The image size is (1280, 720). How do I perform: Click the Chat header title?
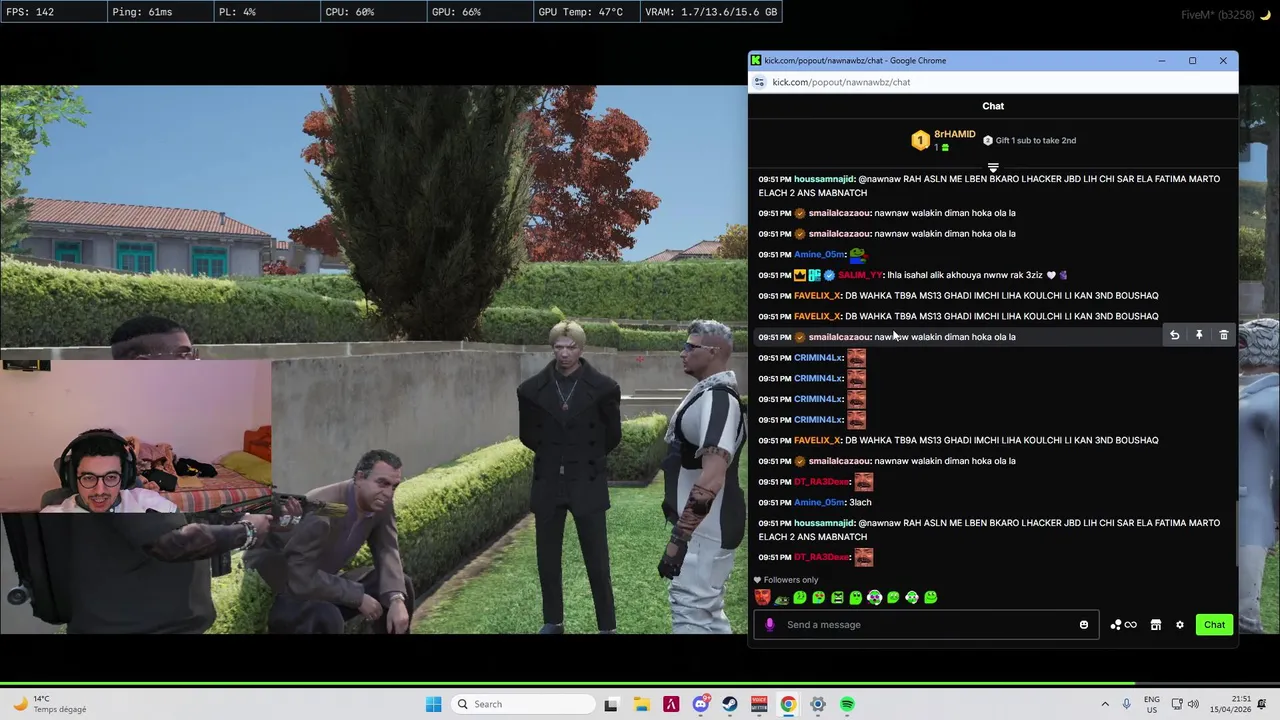993,106
